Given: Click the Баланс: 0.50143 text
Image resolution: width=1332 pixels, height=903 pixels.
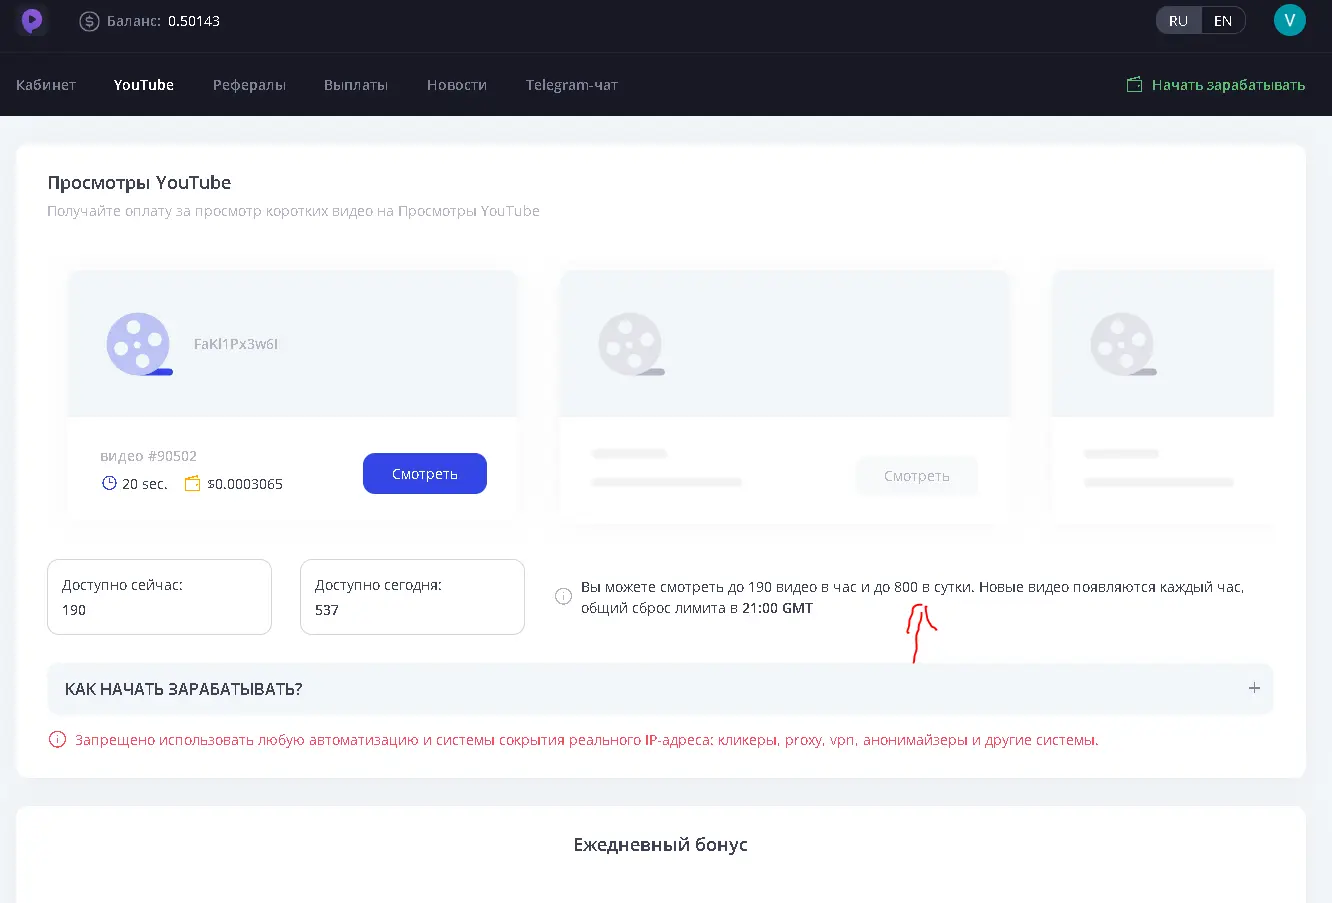Looking at the screenshot, I should pos(163,21).
